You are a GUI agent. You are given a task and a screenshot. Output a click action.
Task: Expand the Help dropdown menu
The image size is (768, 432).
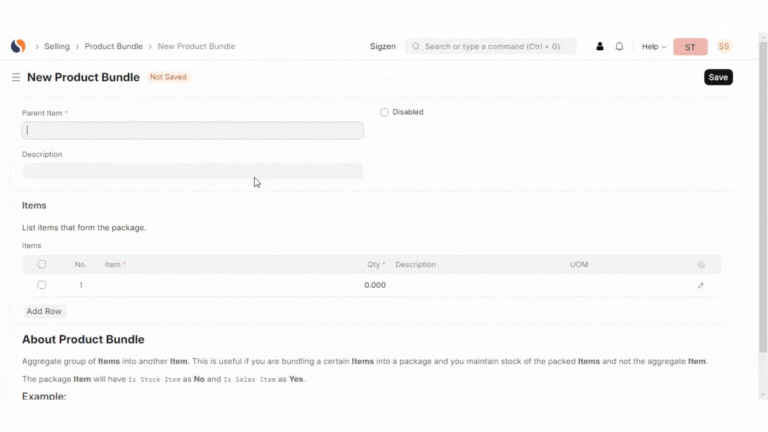pos(654,47)
